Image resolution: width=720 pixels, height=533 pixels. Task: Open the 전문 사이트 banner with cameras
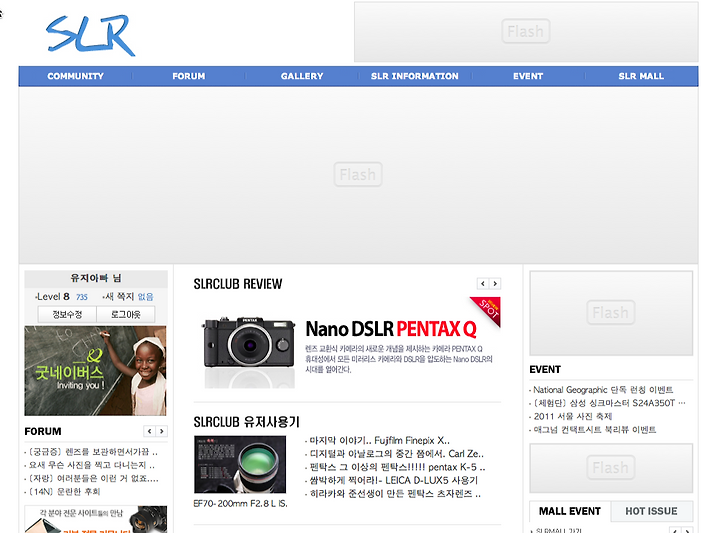pos(96,519)
